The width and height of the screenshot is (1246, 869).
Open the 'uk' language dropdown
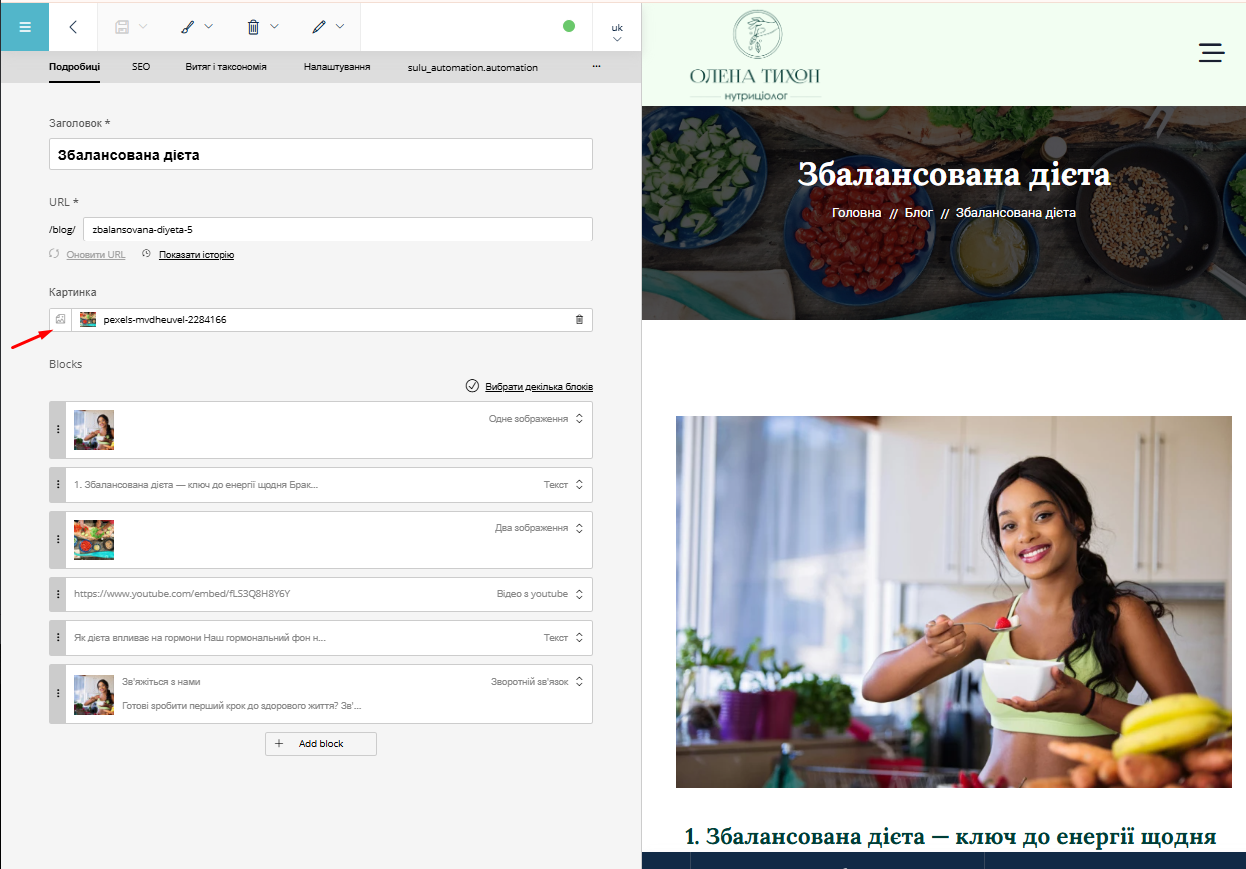(x=617, y=32)
